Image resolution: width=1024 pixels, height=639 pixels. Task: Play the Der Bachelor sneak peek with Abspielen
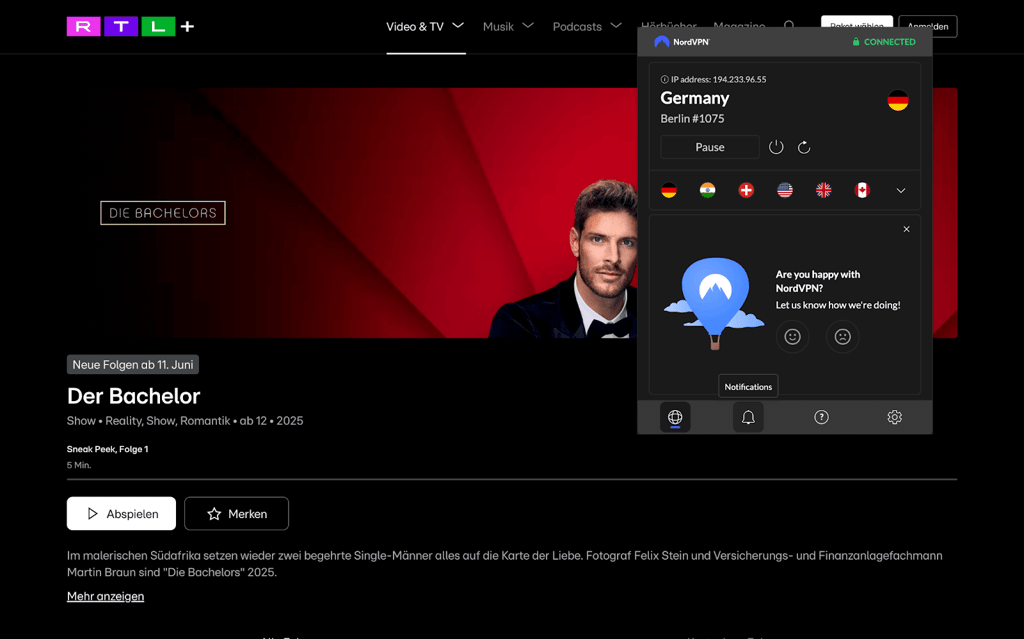click(x=121, y=514)
